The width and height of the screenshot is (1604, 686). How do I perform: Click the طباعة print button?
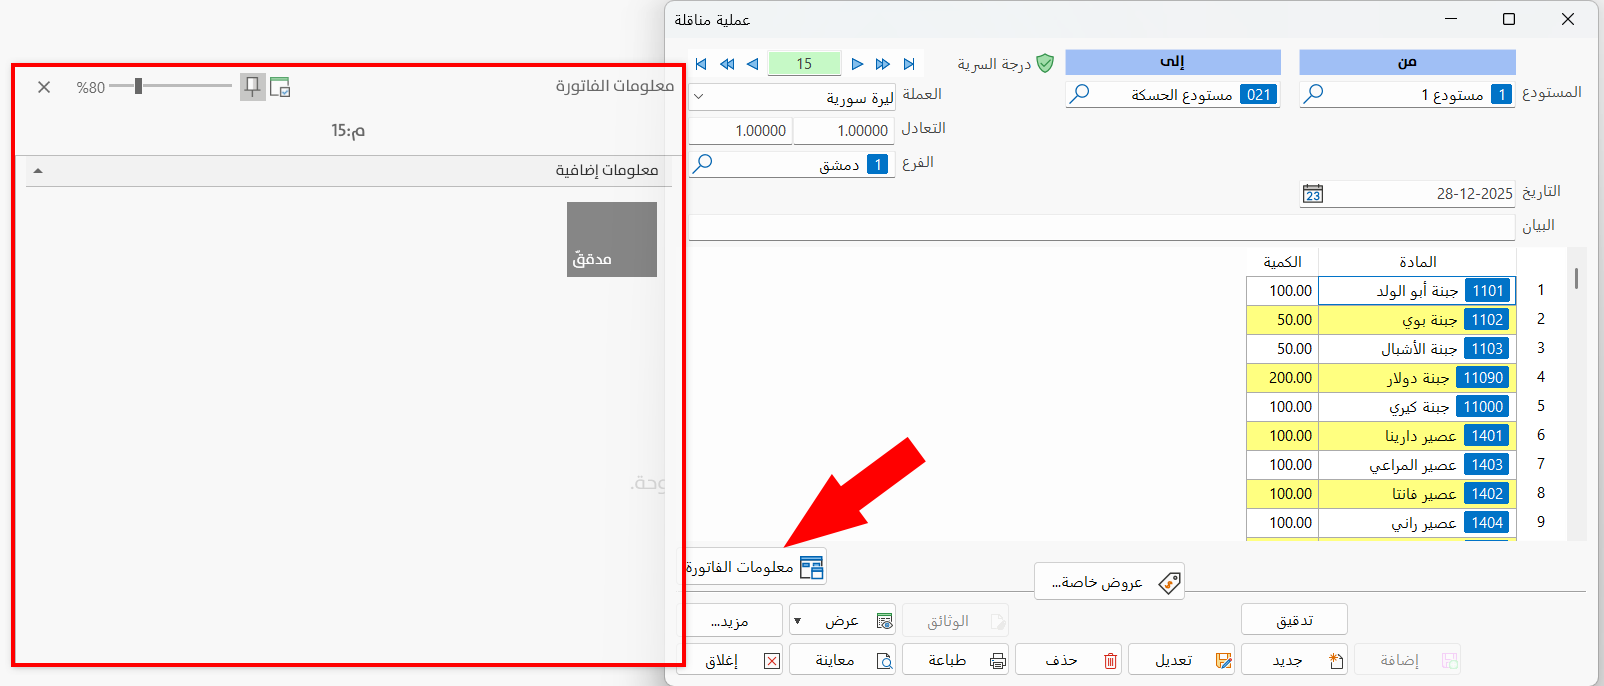click(955, 660)
